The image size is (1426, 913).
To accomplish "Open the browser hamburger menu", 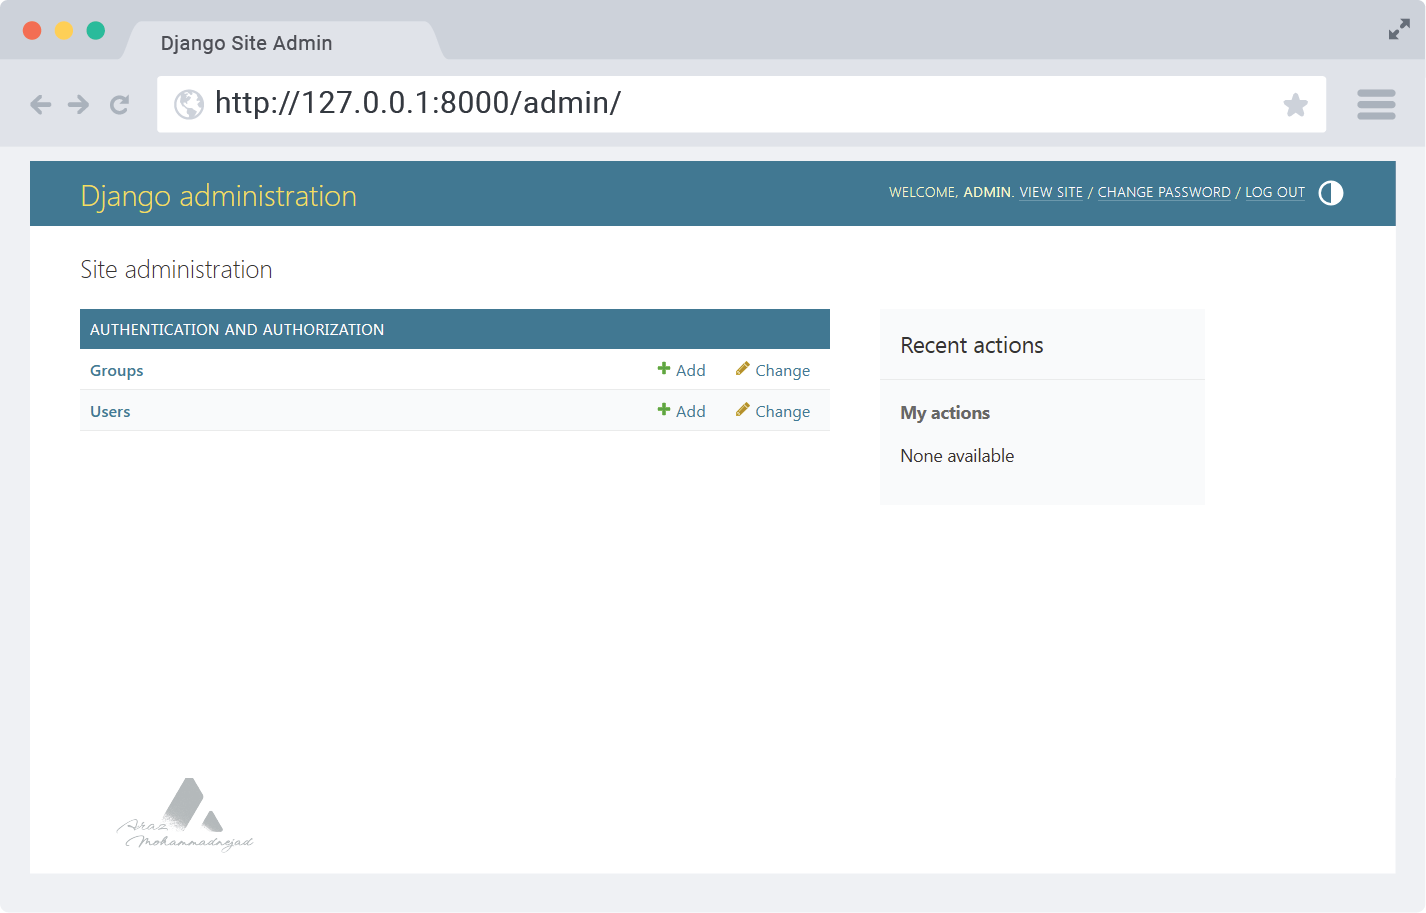I will coord(1376,104).
